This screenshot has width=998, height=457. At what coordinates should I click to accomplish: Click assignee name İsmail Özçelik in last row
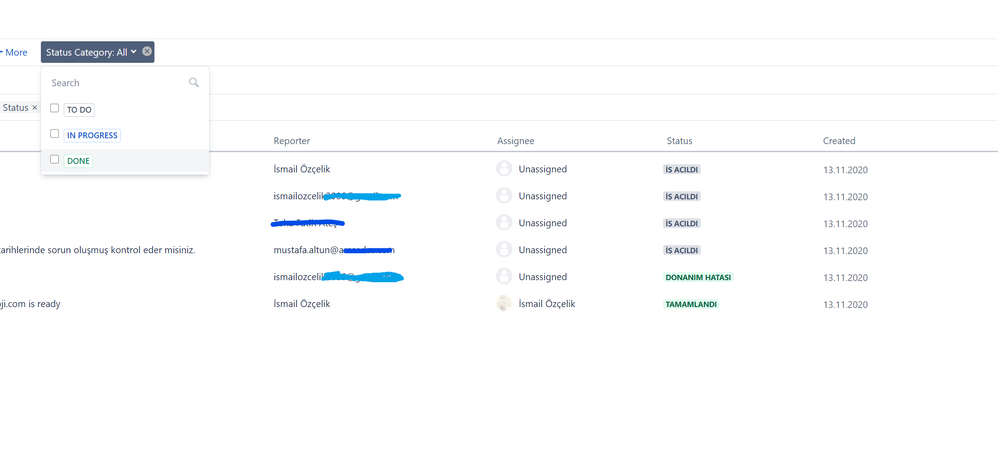tap(547, 304)
